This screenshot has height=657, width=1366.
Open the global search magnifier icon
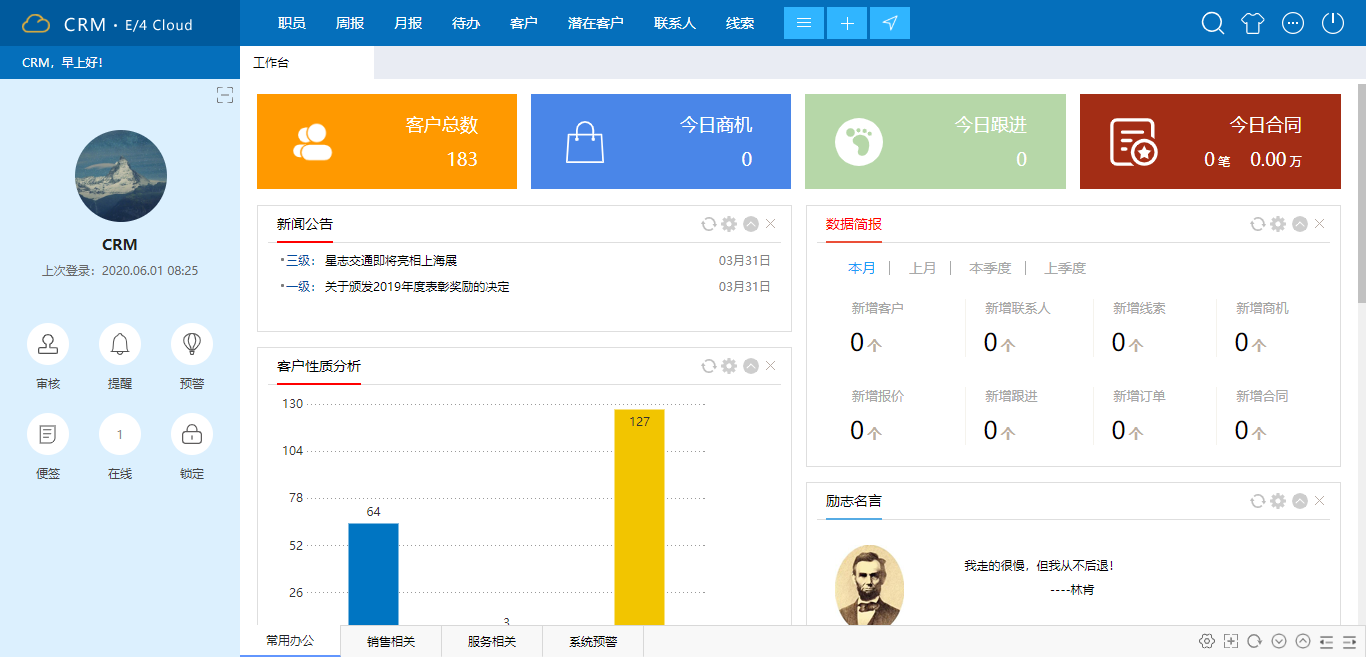coord(1212,22)
